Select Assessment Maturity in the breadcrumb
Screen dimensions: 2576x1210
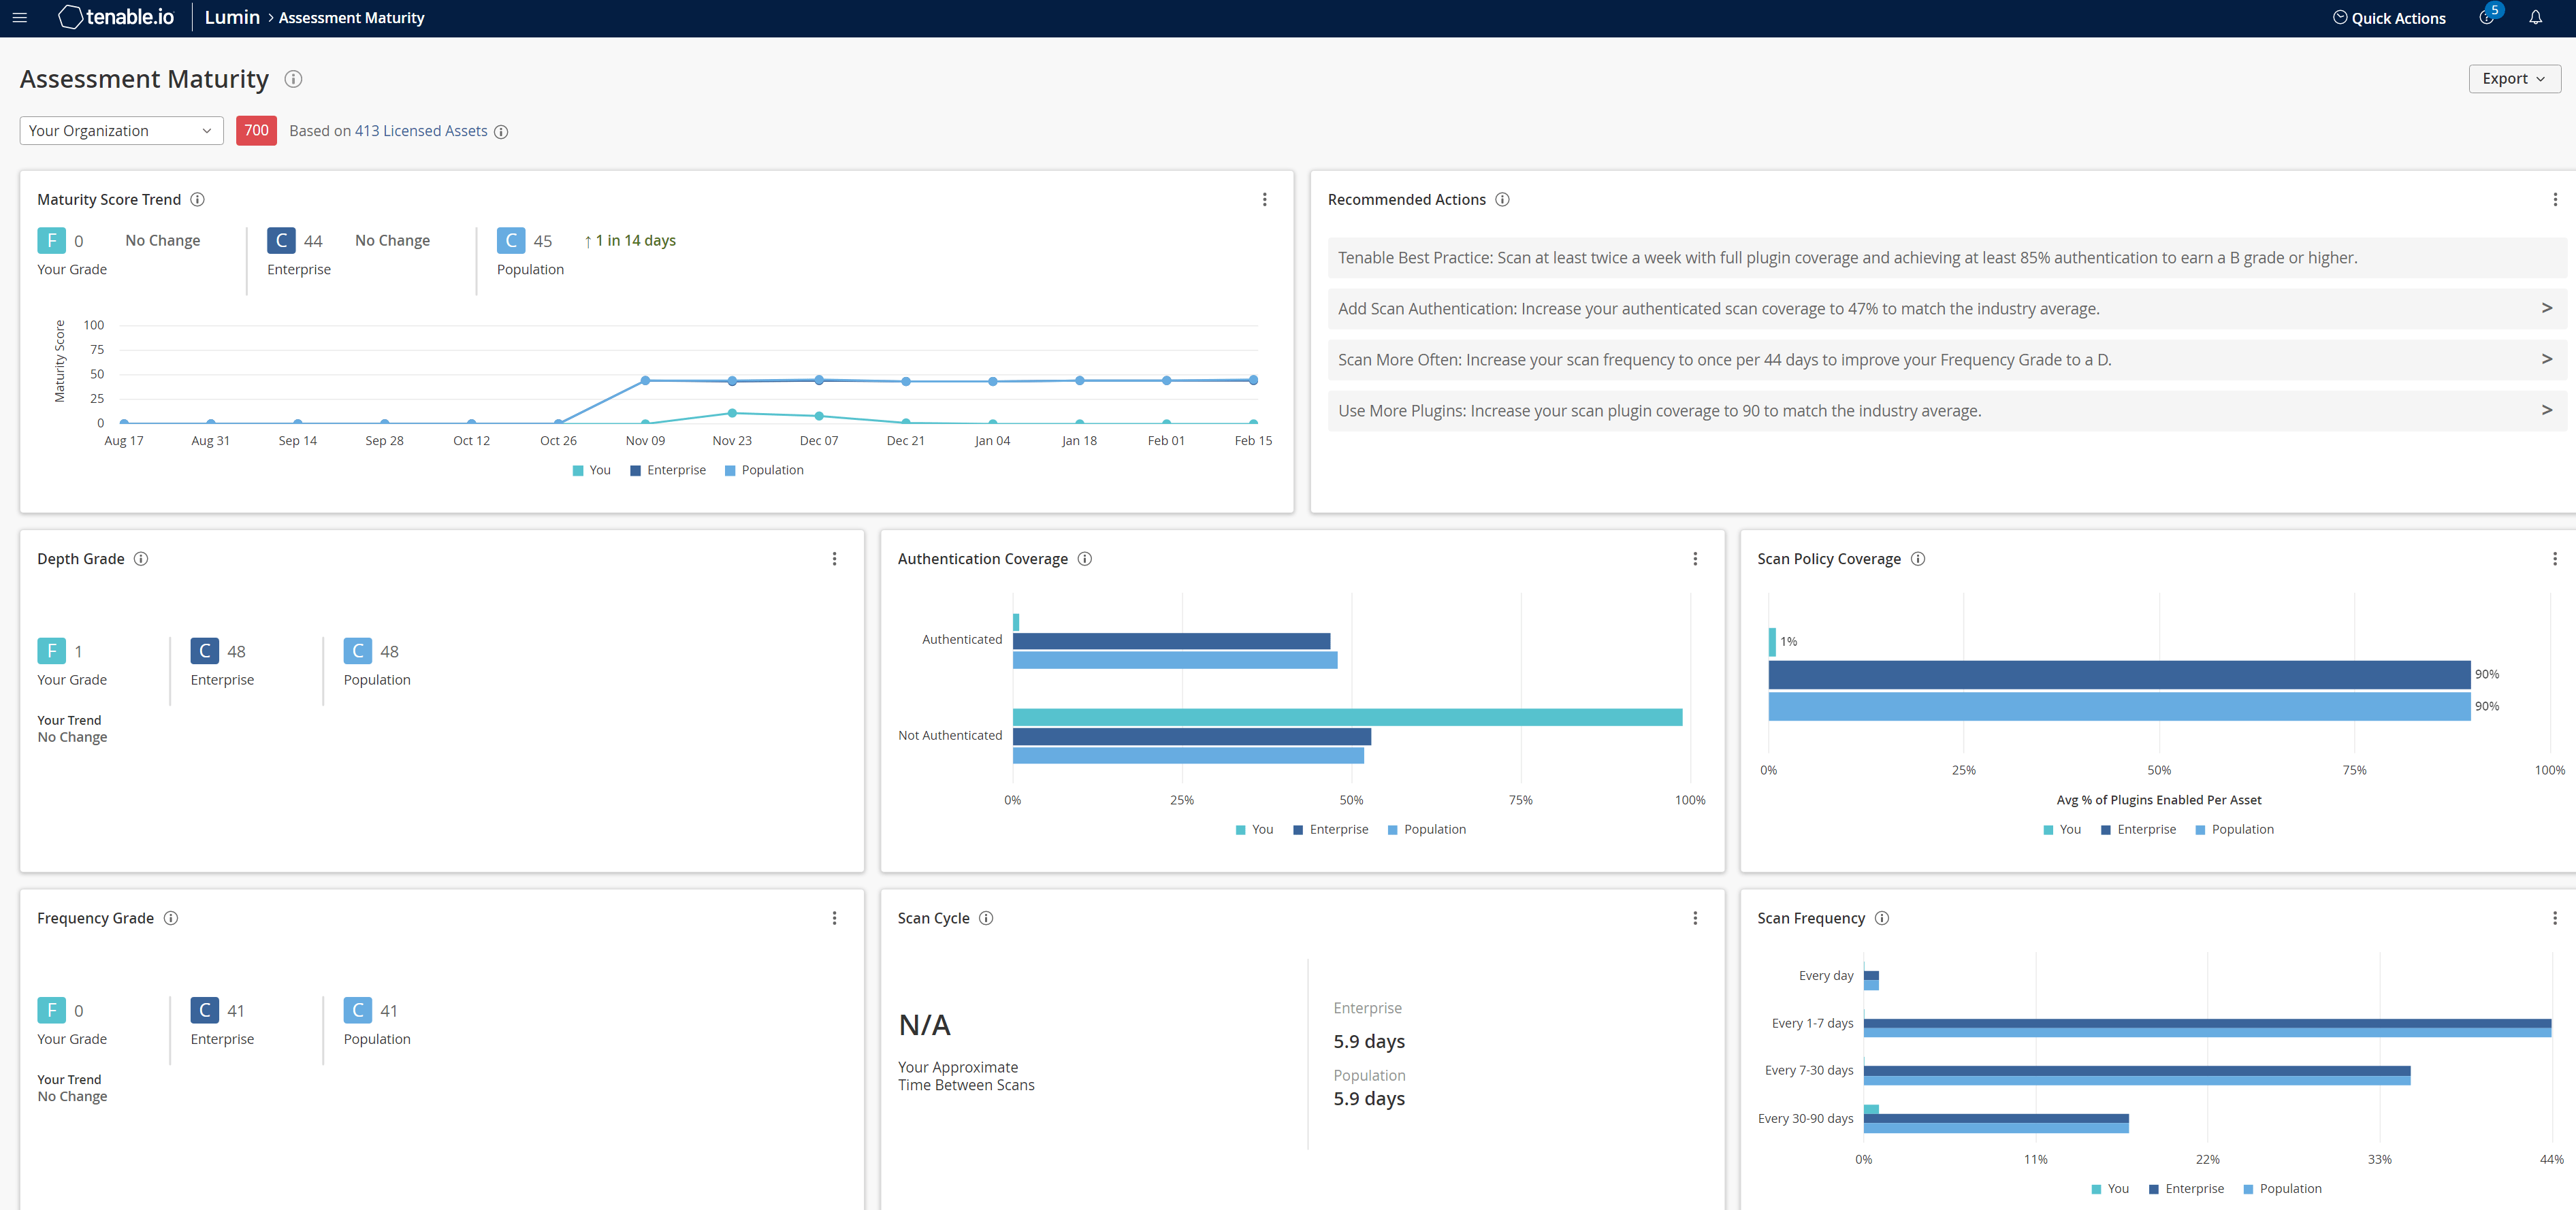[350, 17]
